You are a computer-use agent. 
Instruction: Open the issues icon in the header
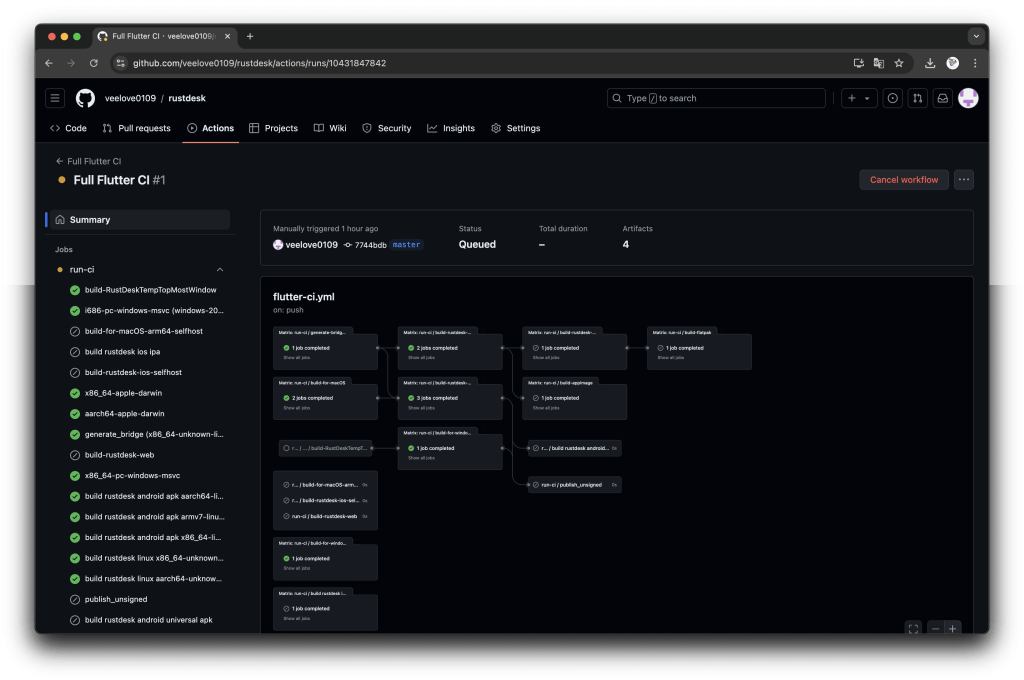coord(892,98)
